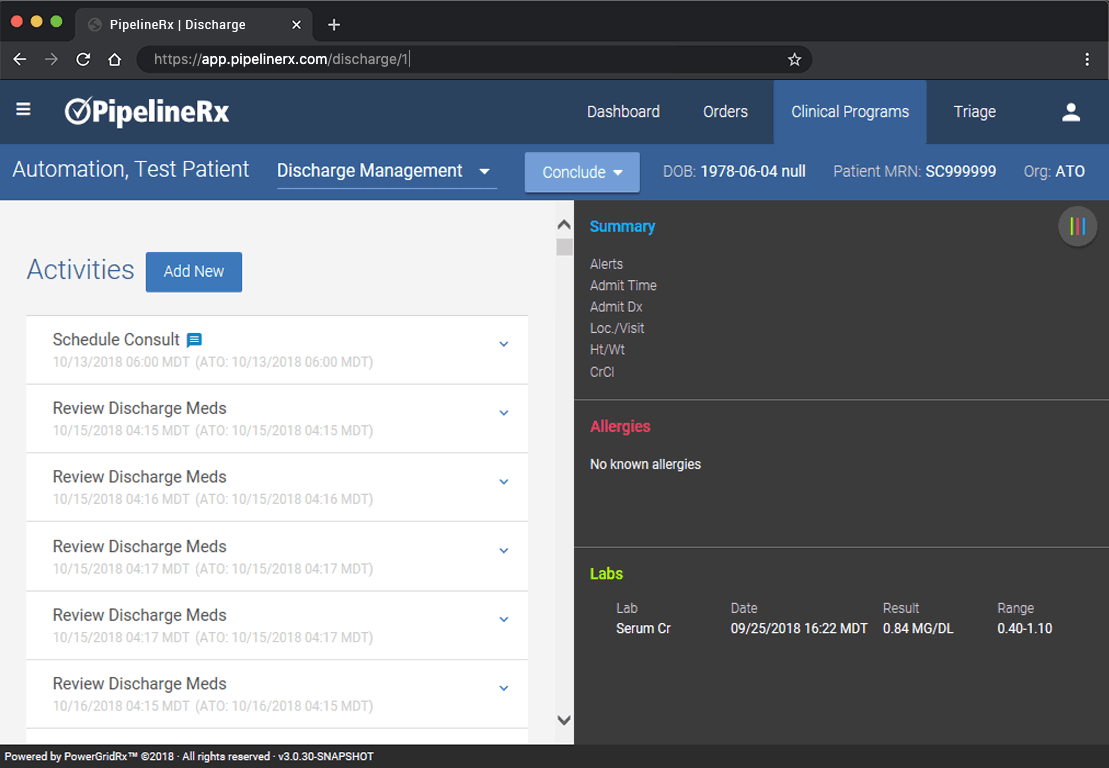
Task: Open the Orders tab
Action: click(x=725, y=112)
